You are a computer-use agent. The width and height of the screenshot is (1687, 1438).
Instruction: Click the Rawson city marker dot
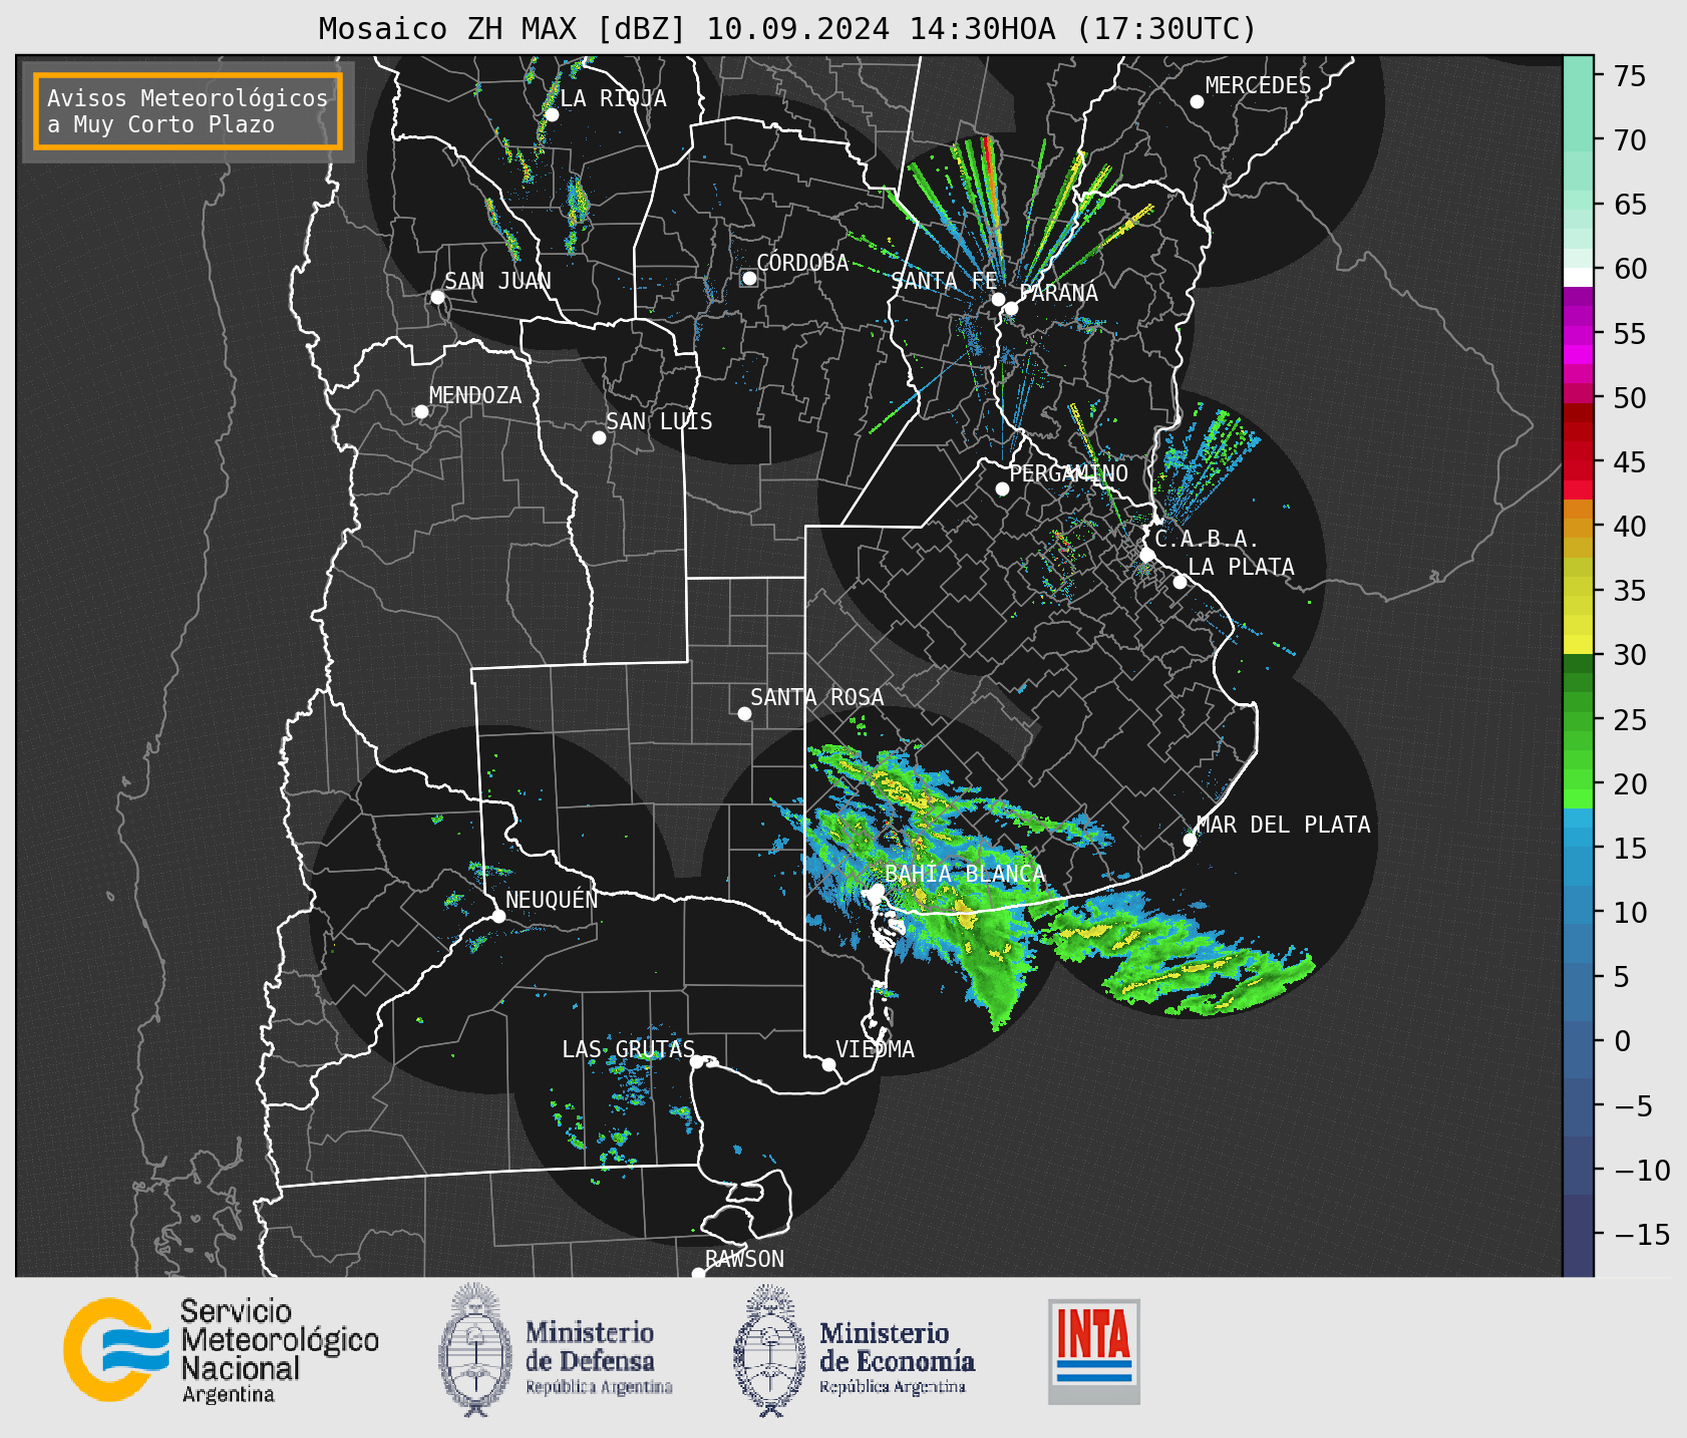tap(698, 1274)
